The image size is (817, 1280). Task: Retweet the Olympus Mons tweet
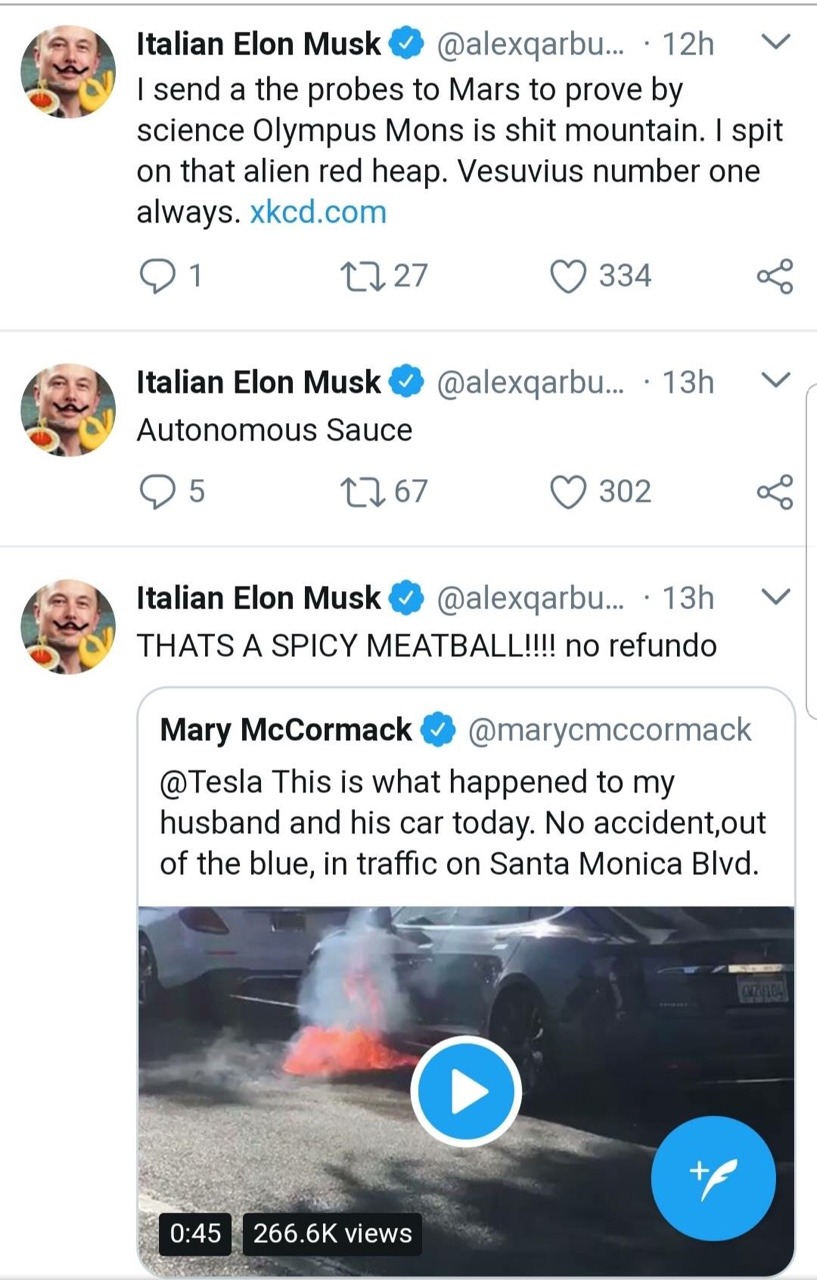point(357,275)
